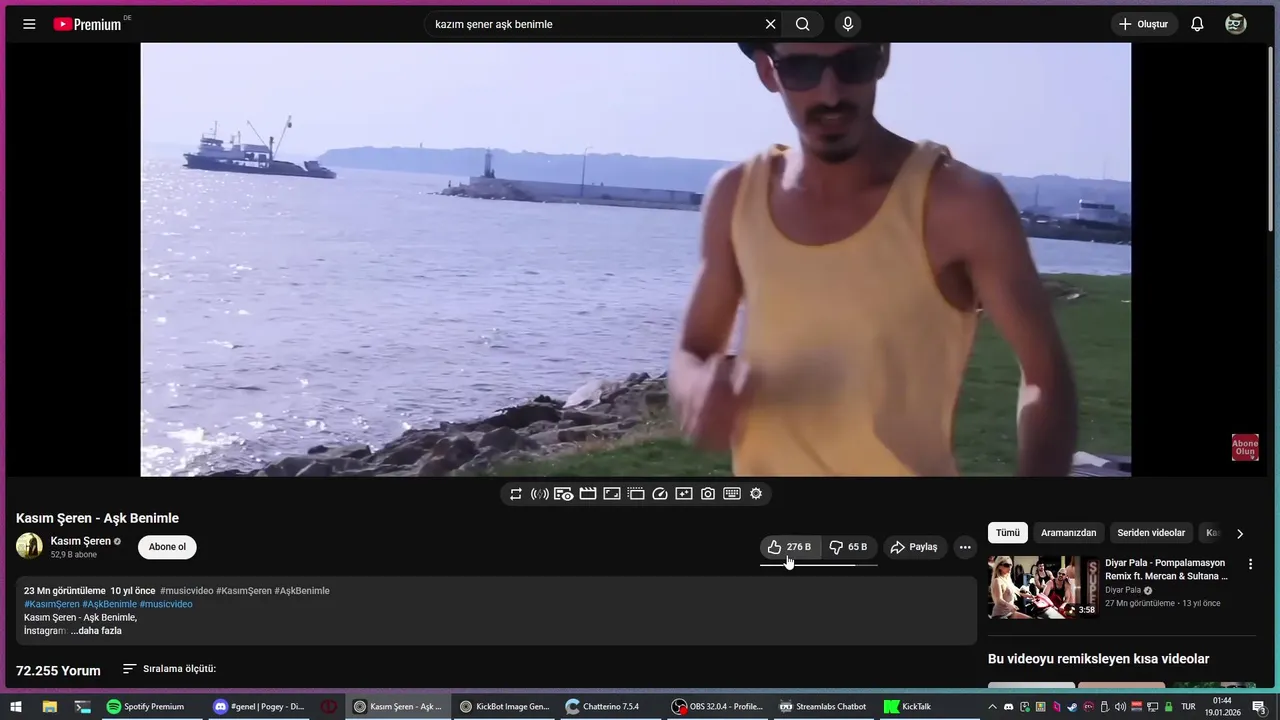The image size is (1280, 720).
Task: Click the Abone Olun watermark on video
Action: (1245, 447)
